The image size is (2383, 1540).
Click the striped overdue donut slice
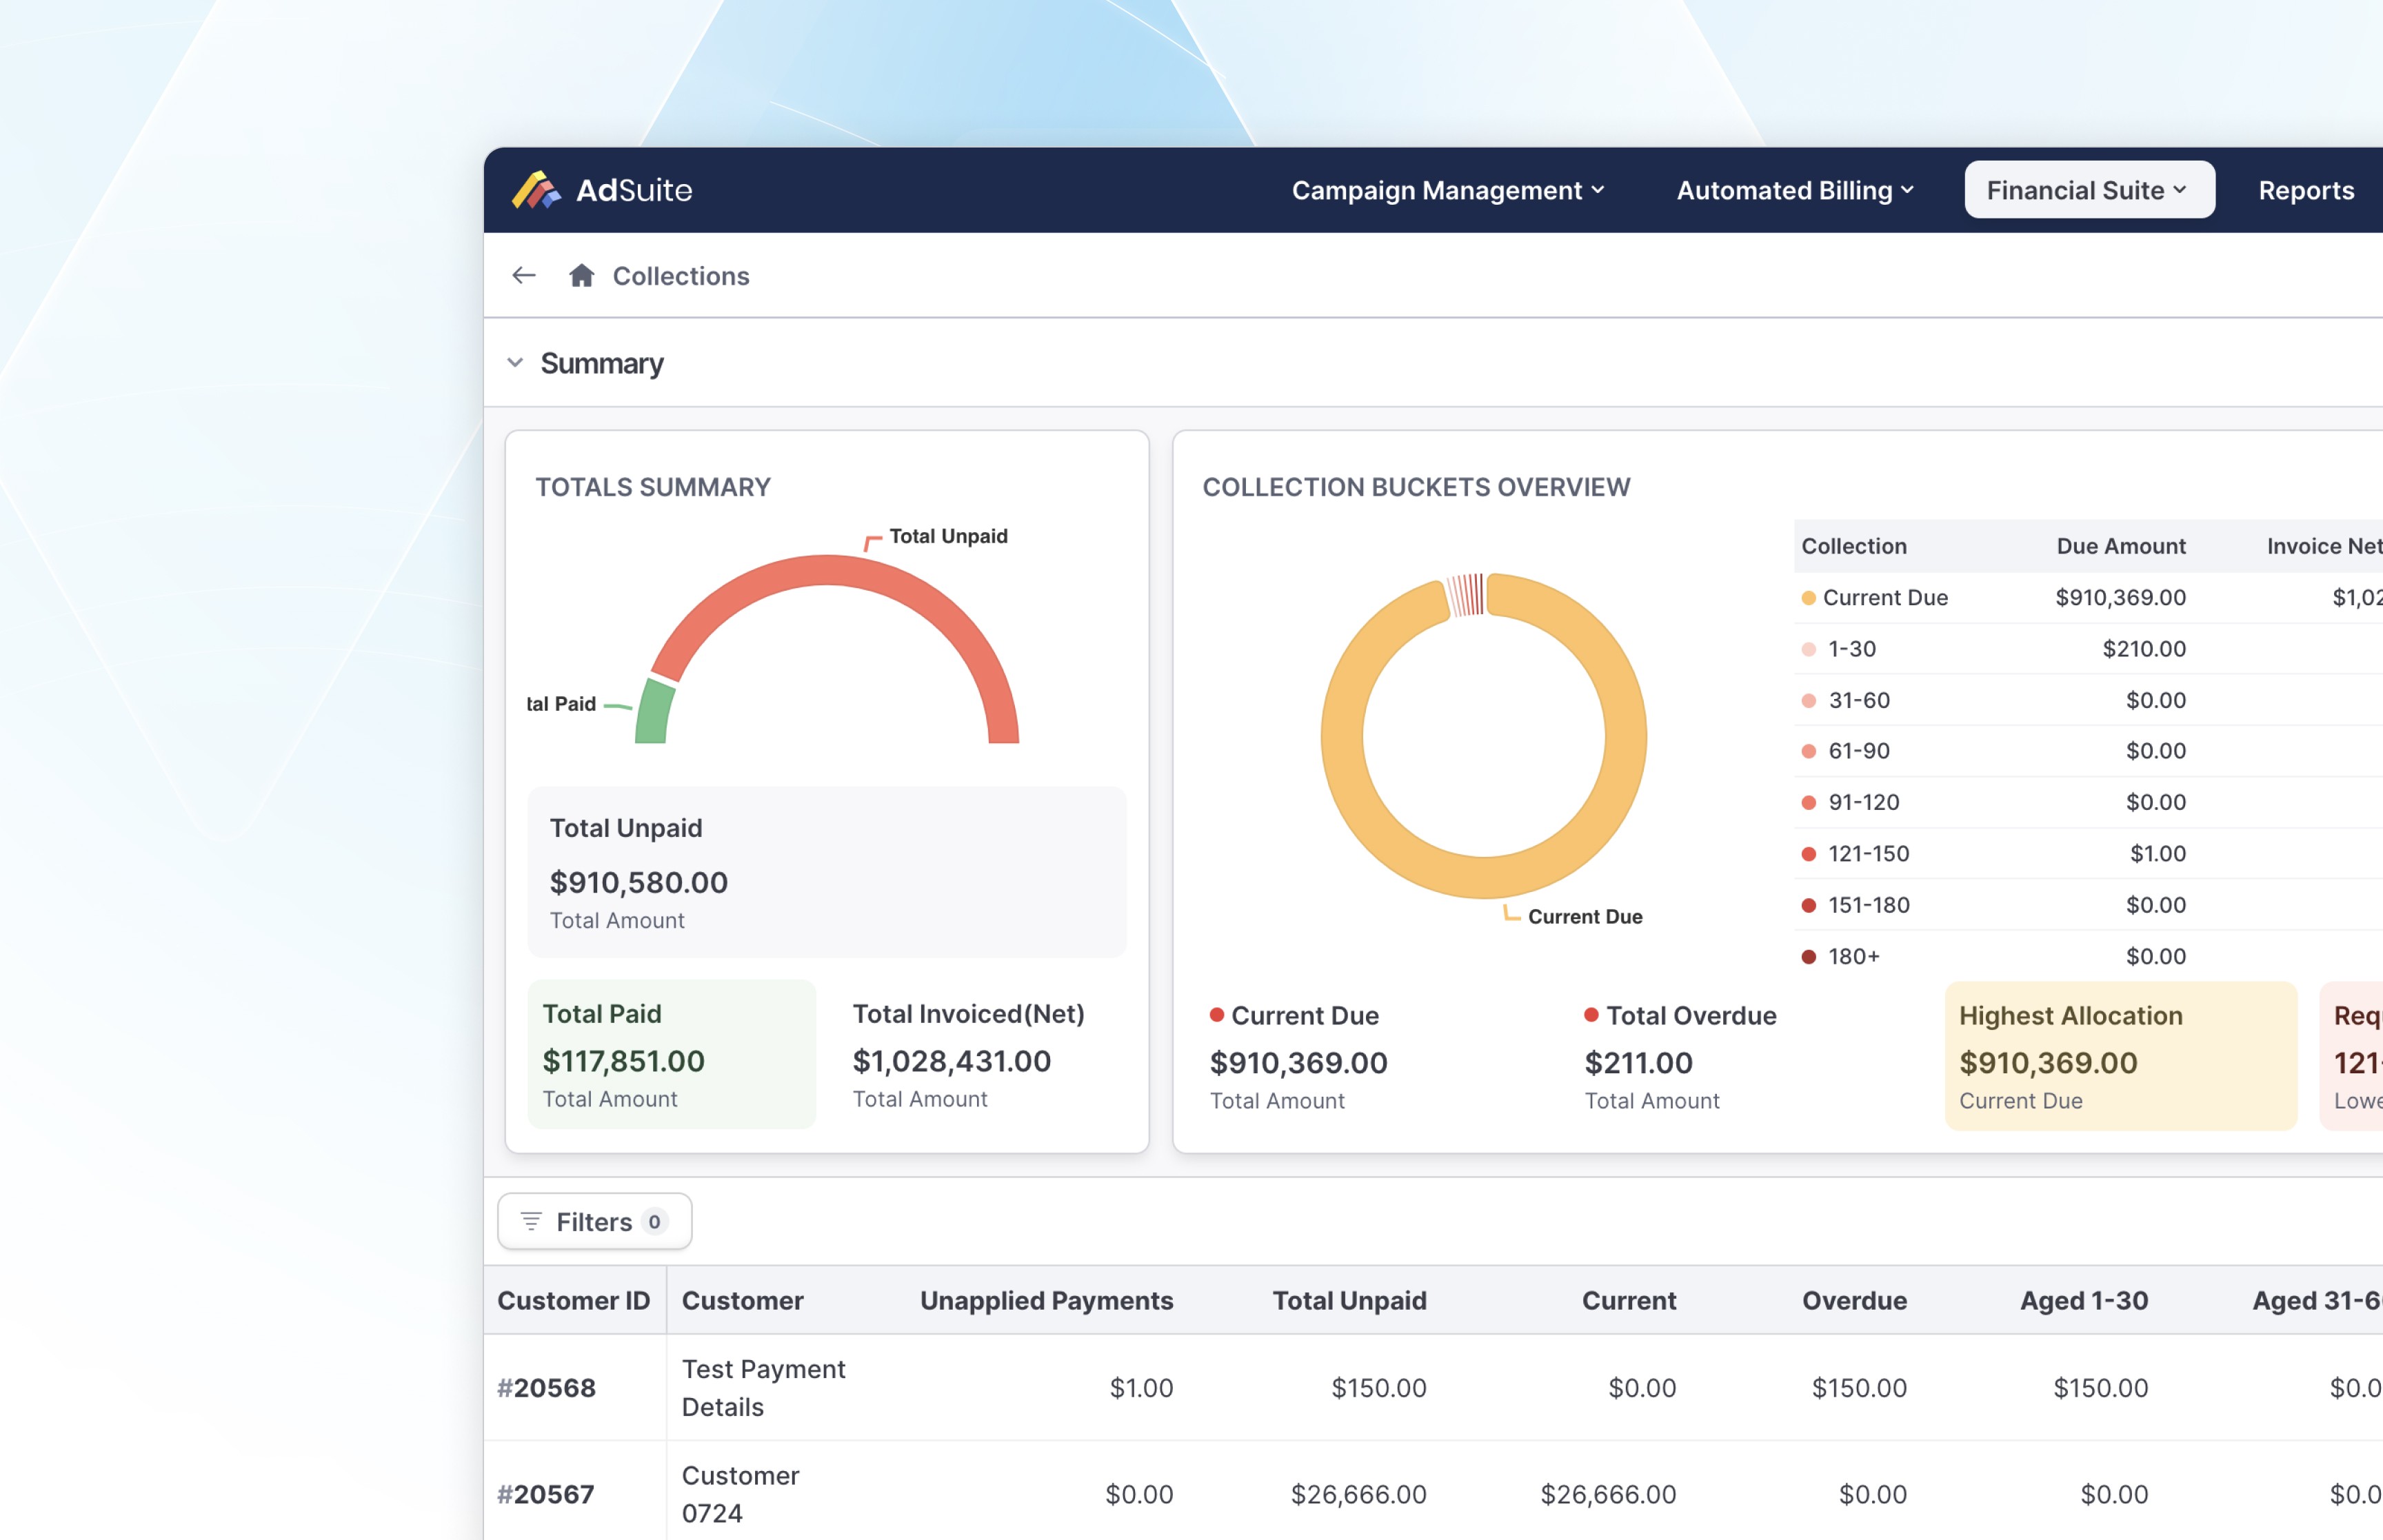(x=1467, y=594)
